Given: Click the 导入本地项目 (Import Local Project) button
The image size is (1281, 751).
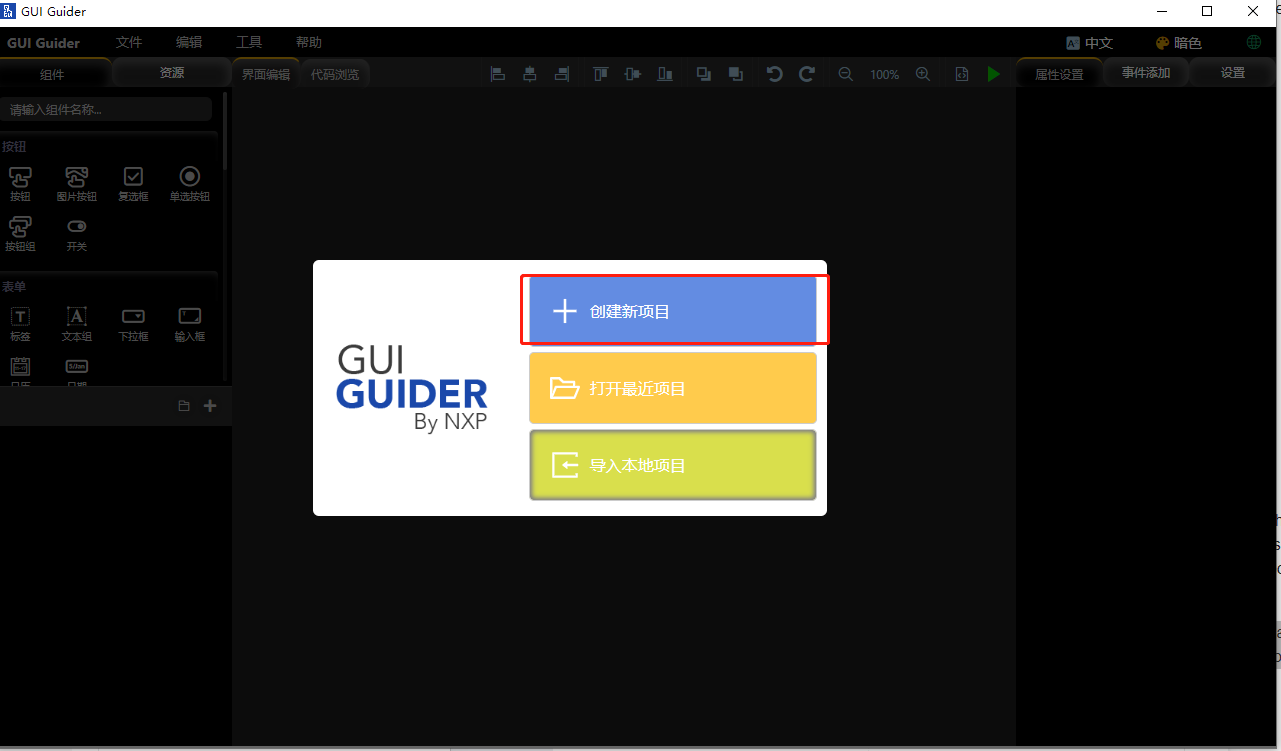Looking at the screenshot, I should click(673, 464).
